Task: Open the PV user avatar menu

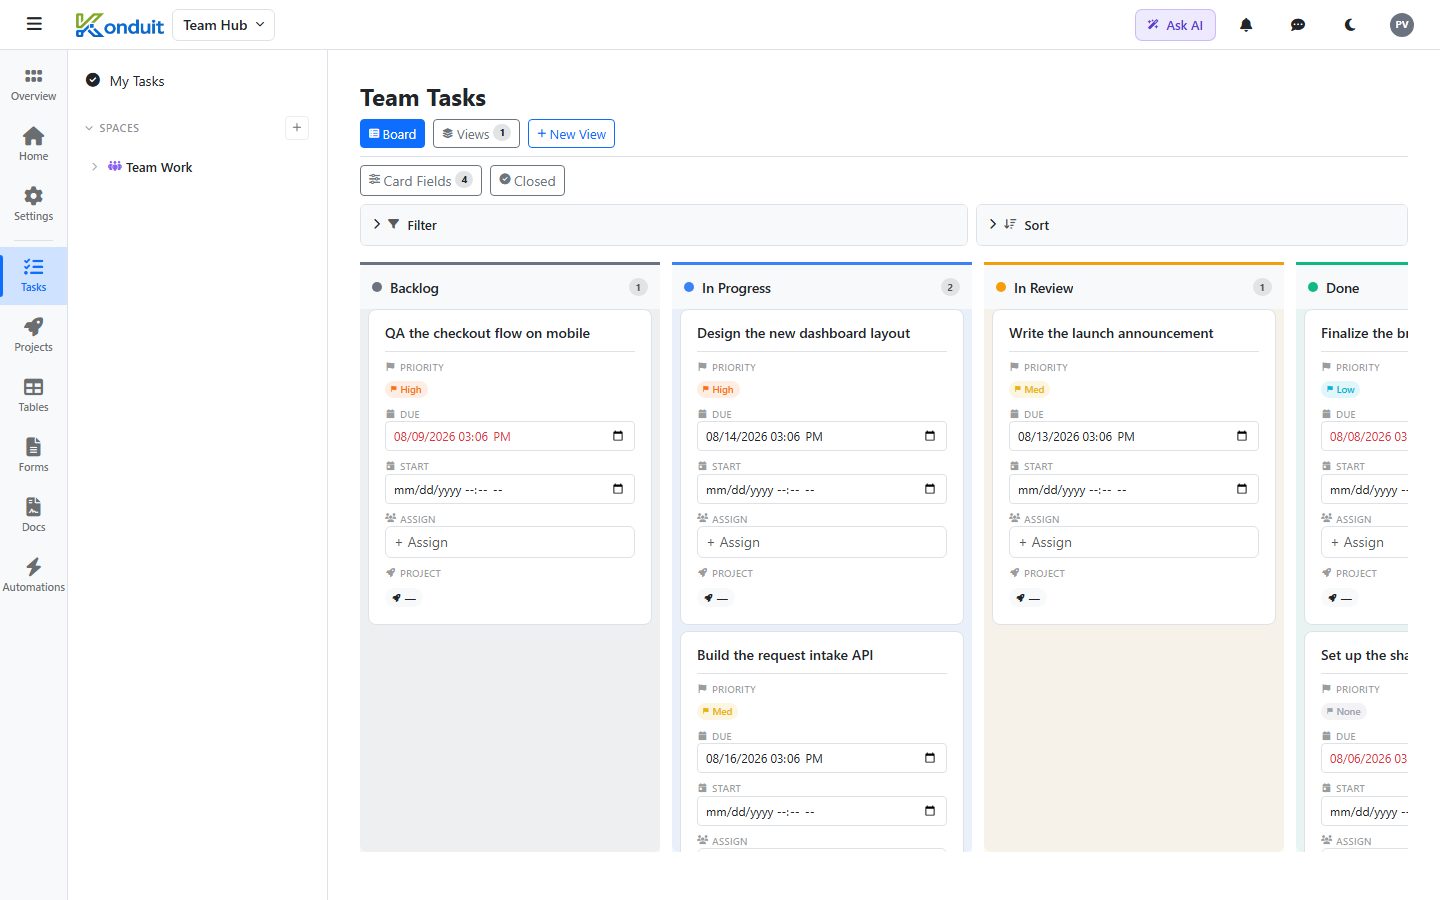Action: 1402,25
